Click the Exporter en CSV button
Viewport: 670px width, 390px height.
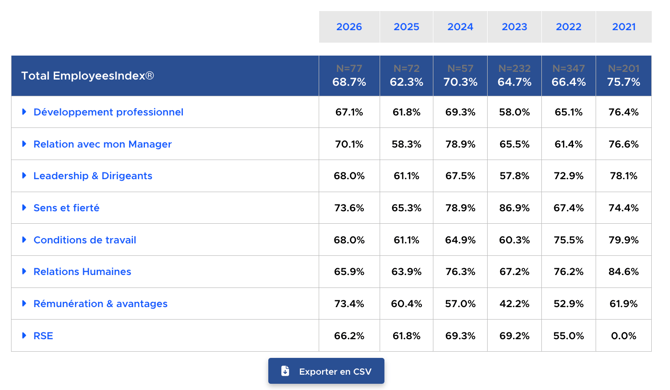(326, 371)
